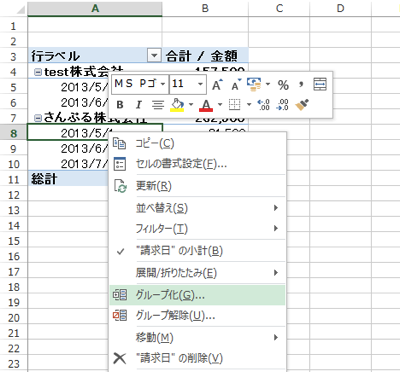Open font size 11 dropdown

point(200,84)
